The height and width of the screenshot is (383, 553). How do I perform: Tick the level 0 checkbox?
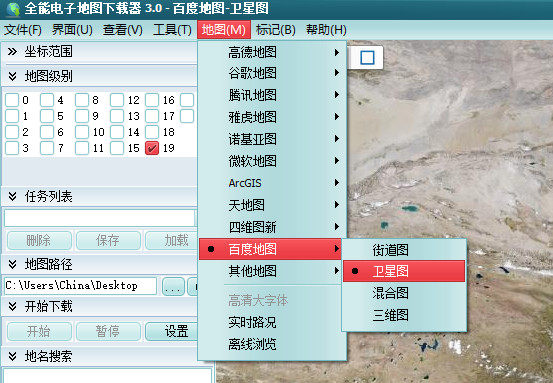pos(12,100)
